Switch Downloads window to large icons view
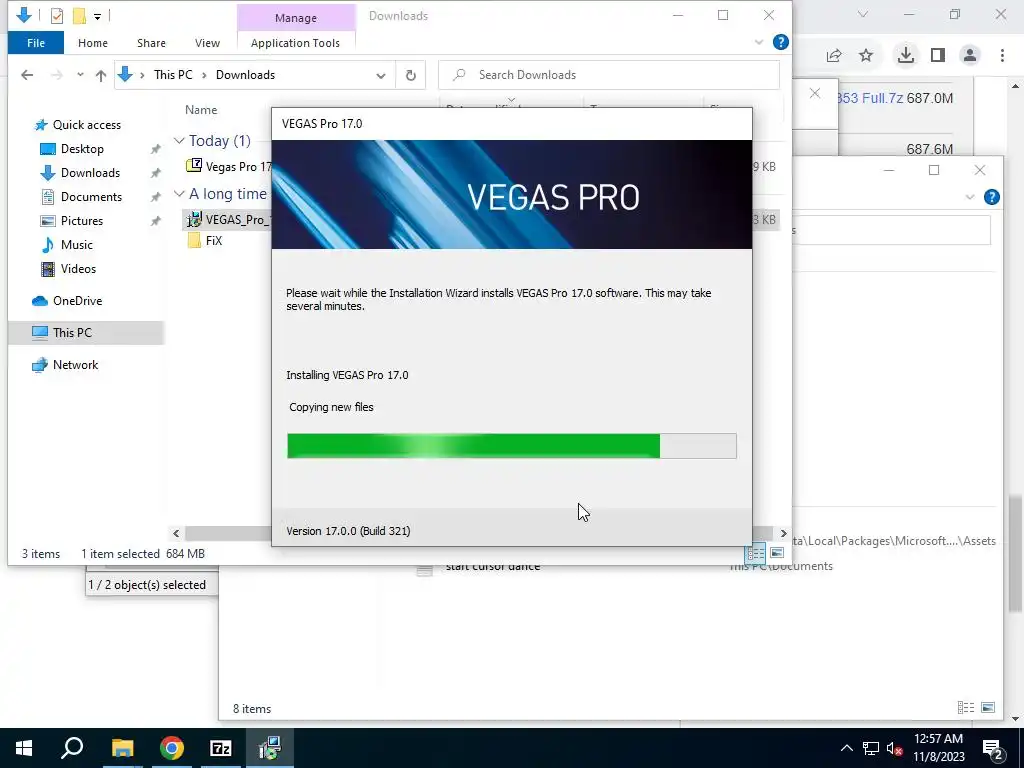The width and height of the screenshot is (1024, 768). pos(777,554)
